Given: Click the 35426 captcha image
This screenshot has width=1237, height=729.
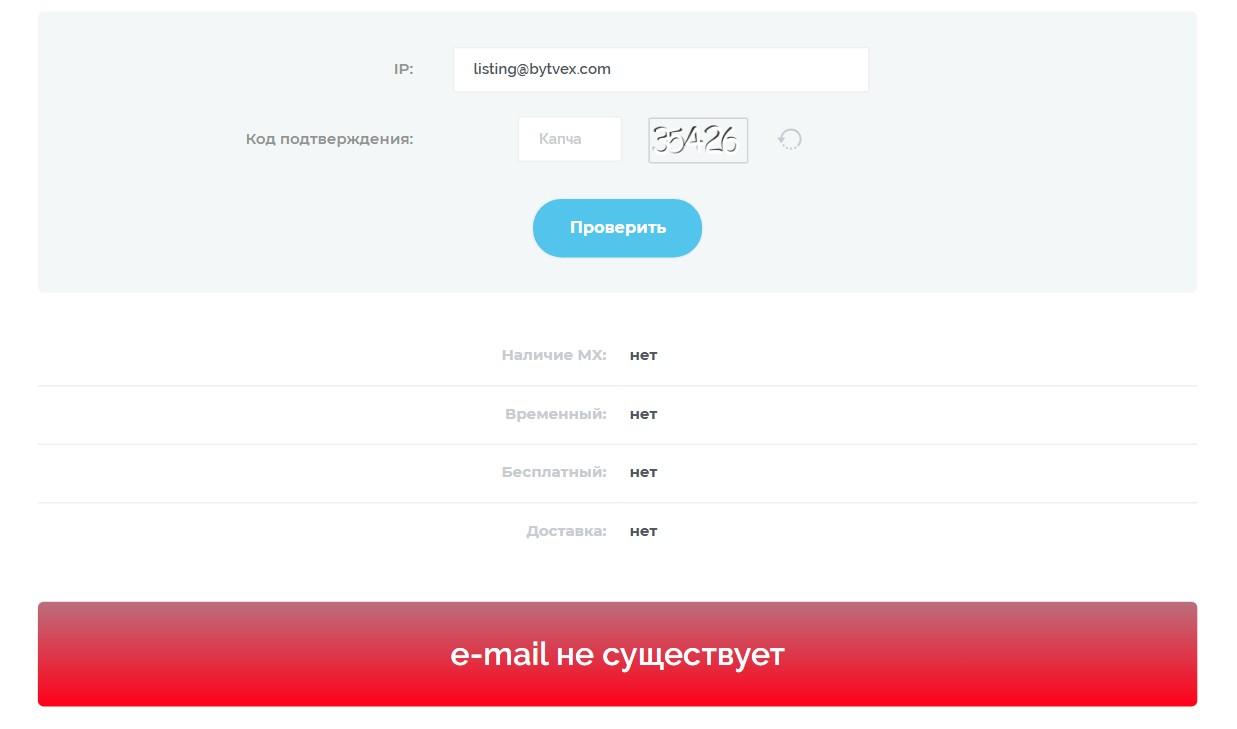Looking at the screenshot, I should tap(698, 140).
